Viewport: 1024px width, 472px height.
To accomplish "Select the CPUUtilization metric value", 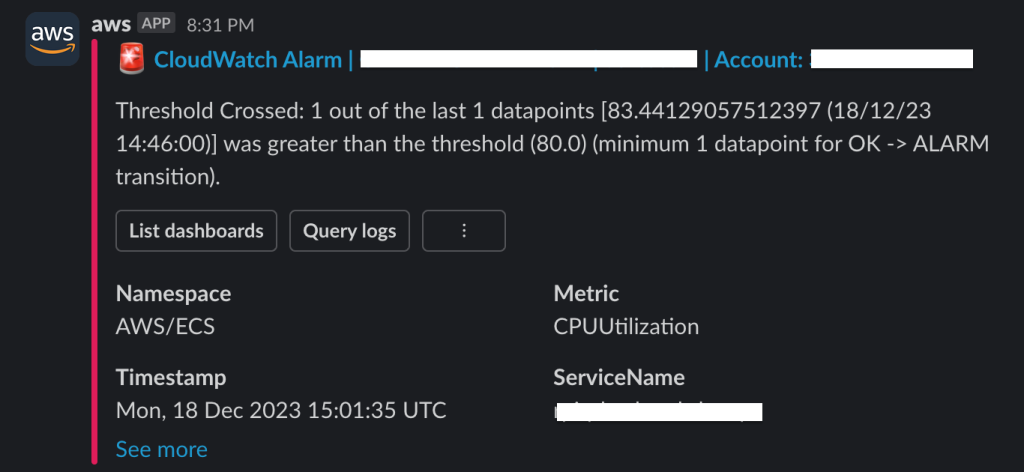I will [626, 326].
